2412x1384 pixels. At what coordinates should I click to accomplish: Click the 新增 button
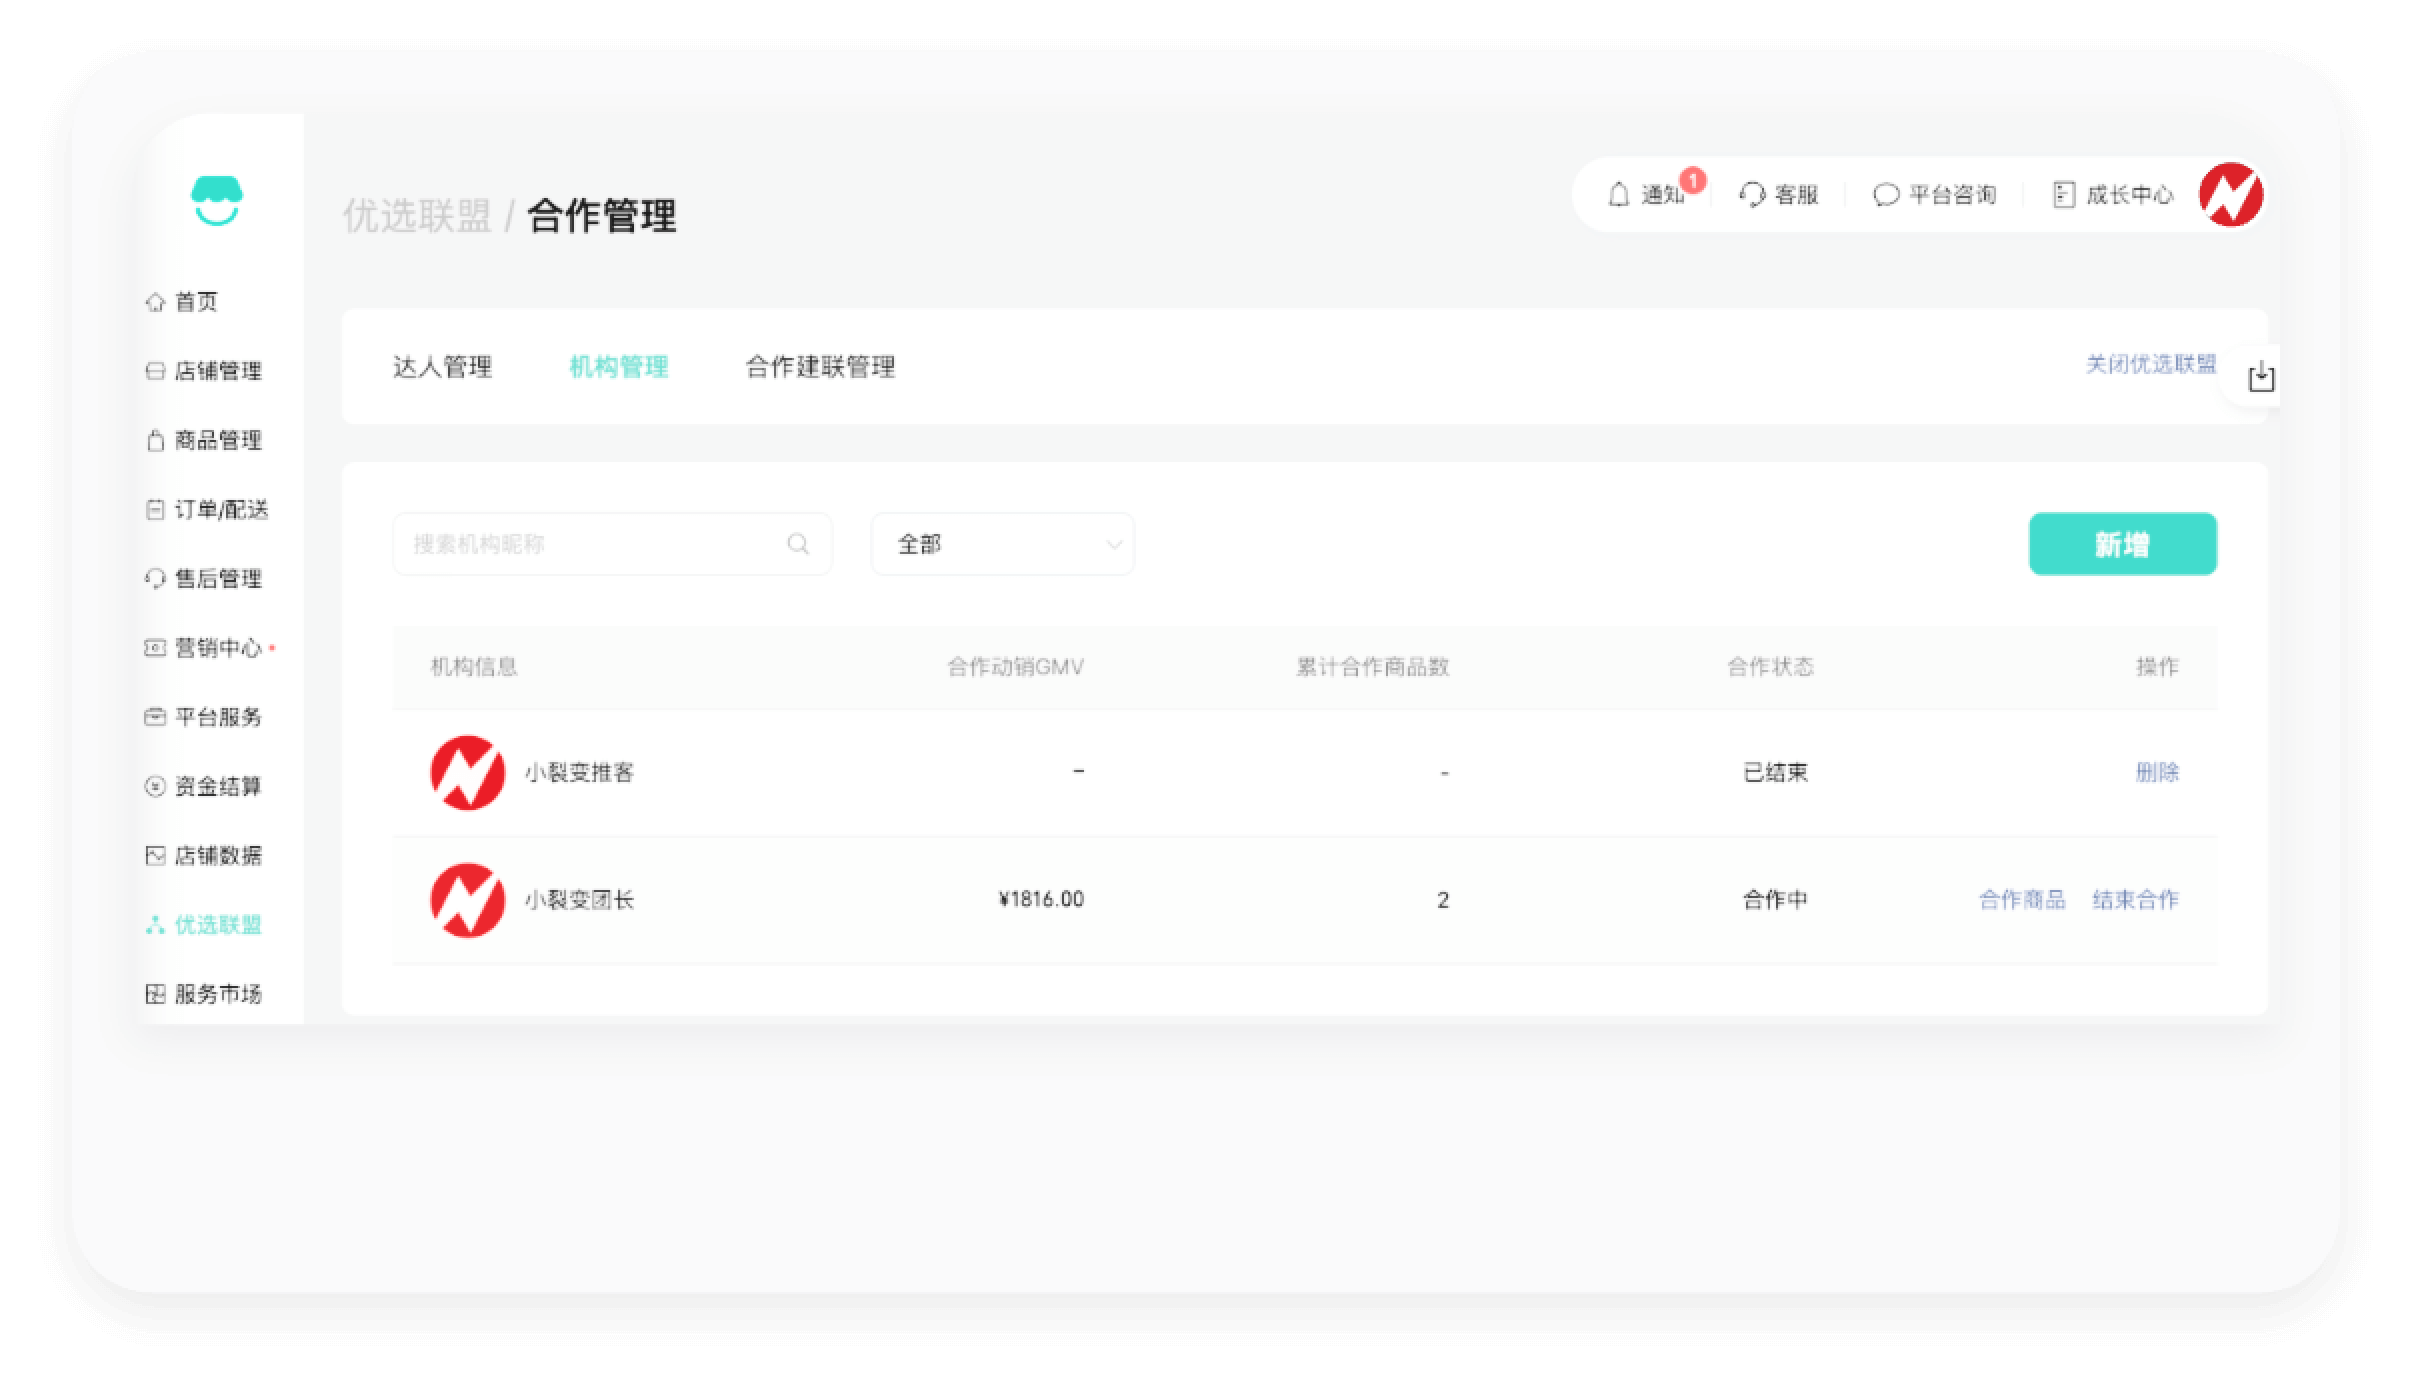tap(2122, 544)
